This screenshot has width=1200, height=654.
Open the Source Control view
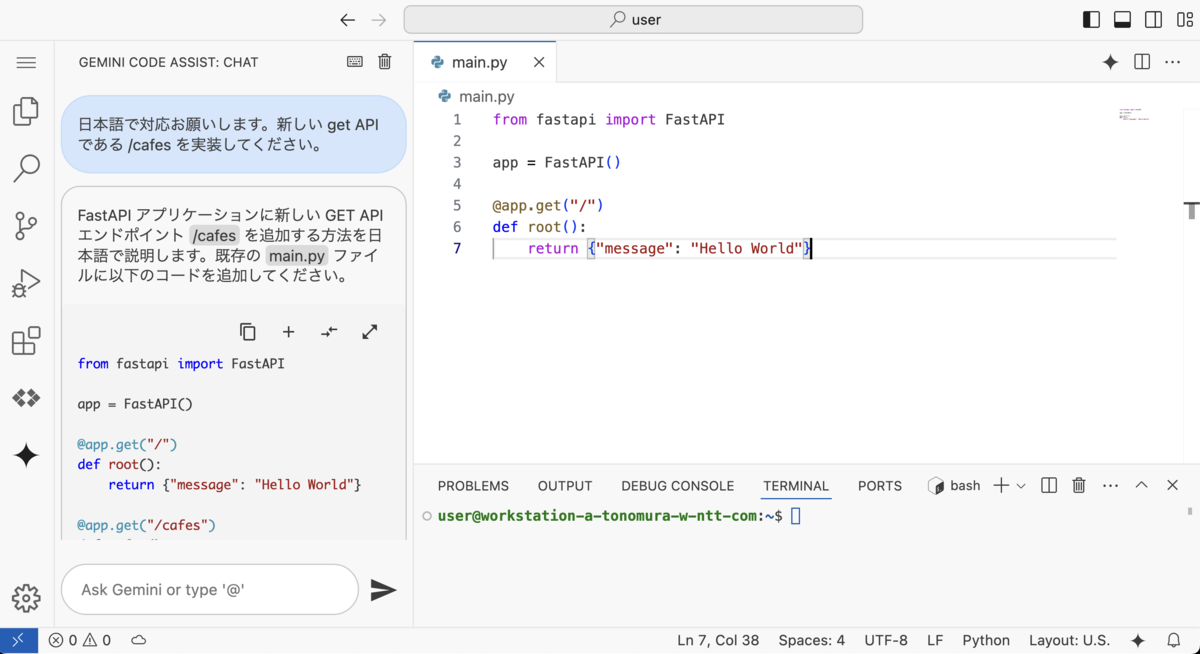click(26, 226)
